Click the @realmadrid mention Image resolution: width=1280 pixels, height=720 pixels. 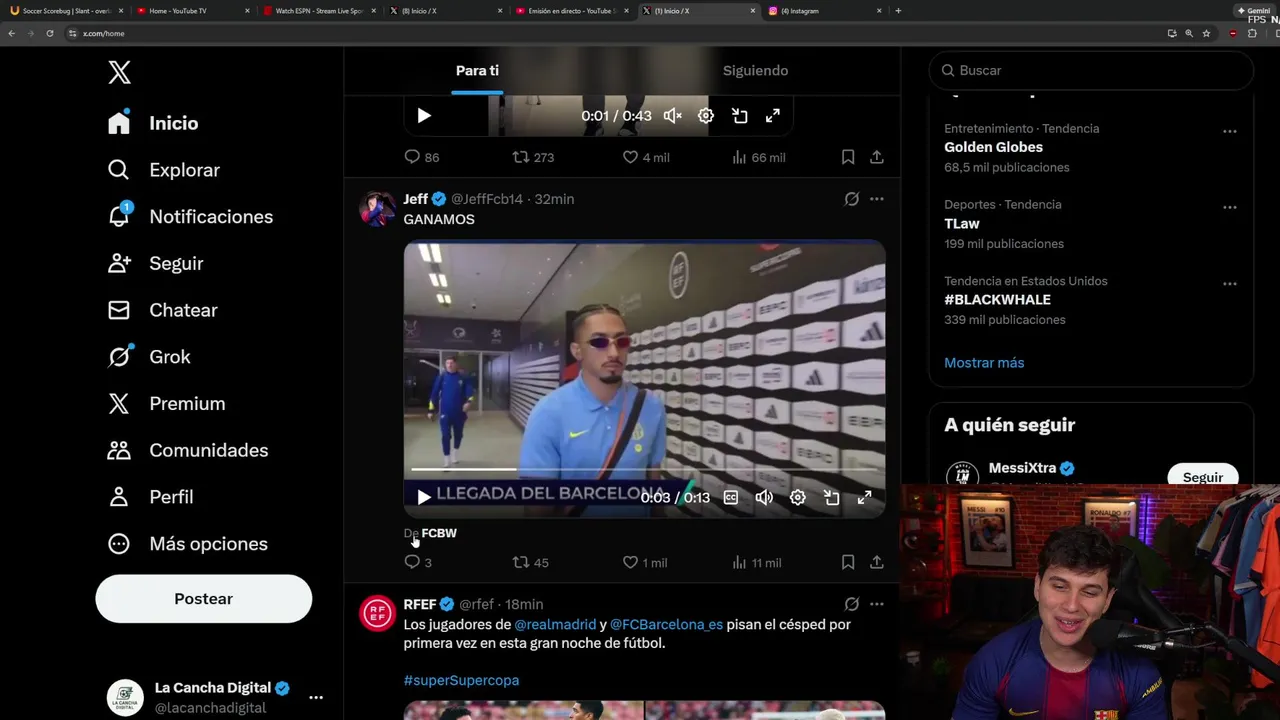click(555, 624)
